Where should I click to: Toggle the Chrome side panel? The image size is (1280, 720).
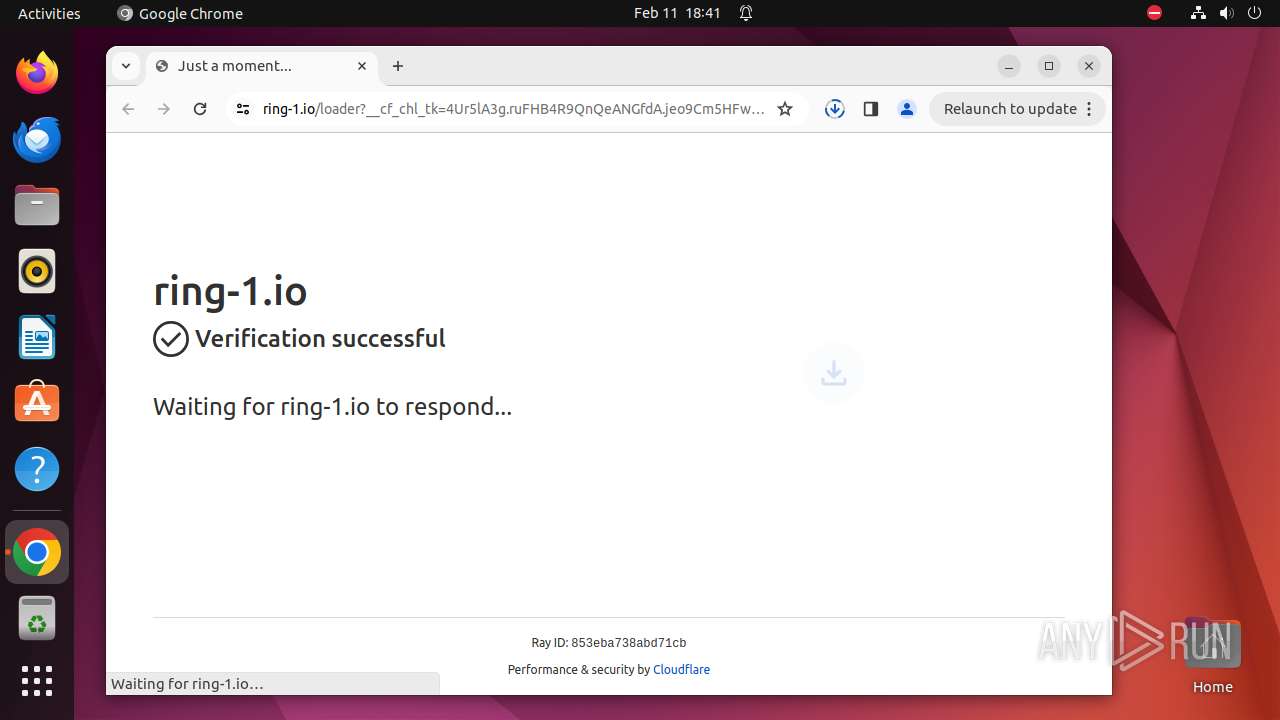tap(871, 109)
